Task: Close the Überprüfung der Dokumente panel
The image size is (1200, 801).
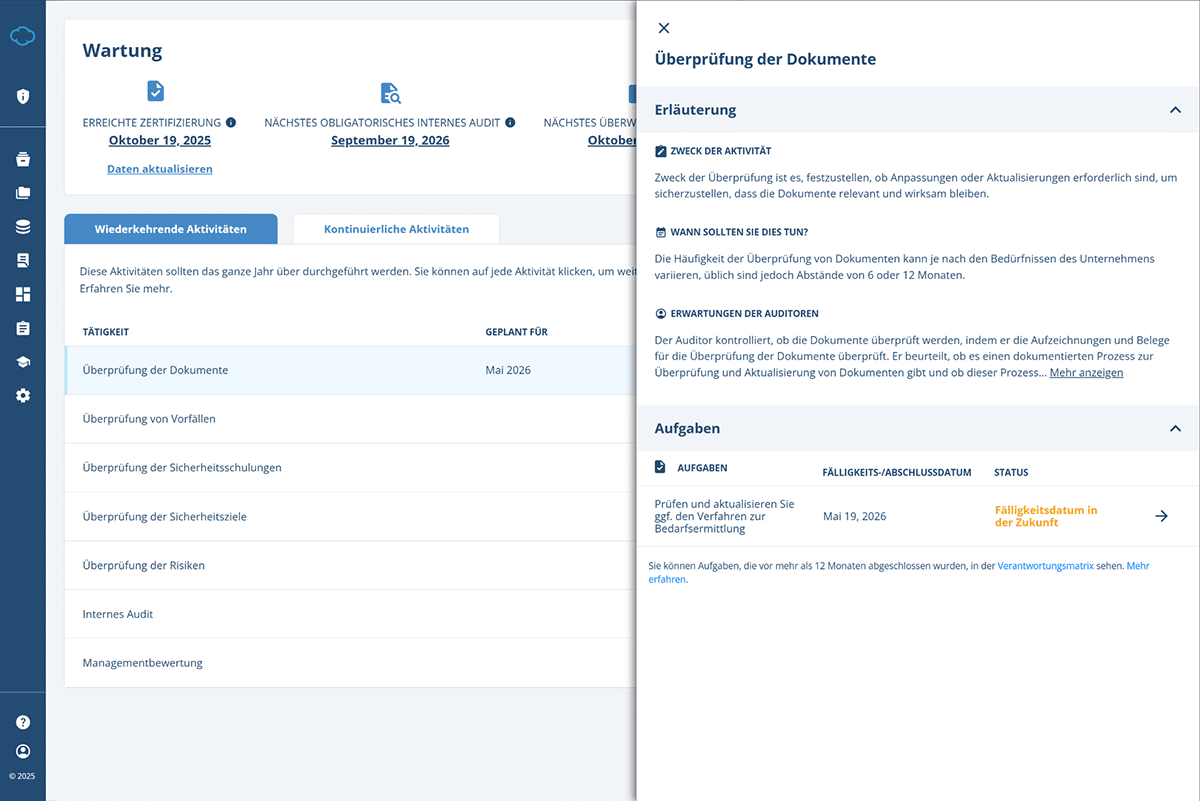Action: [x=664, y=28]
